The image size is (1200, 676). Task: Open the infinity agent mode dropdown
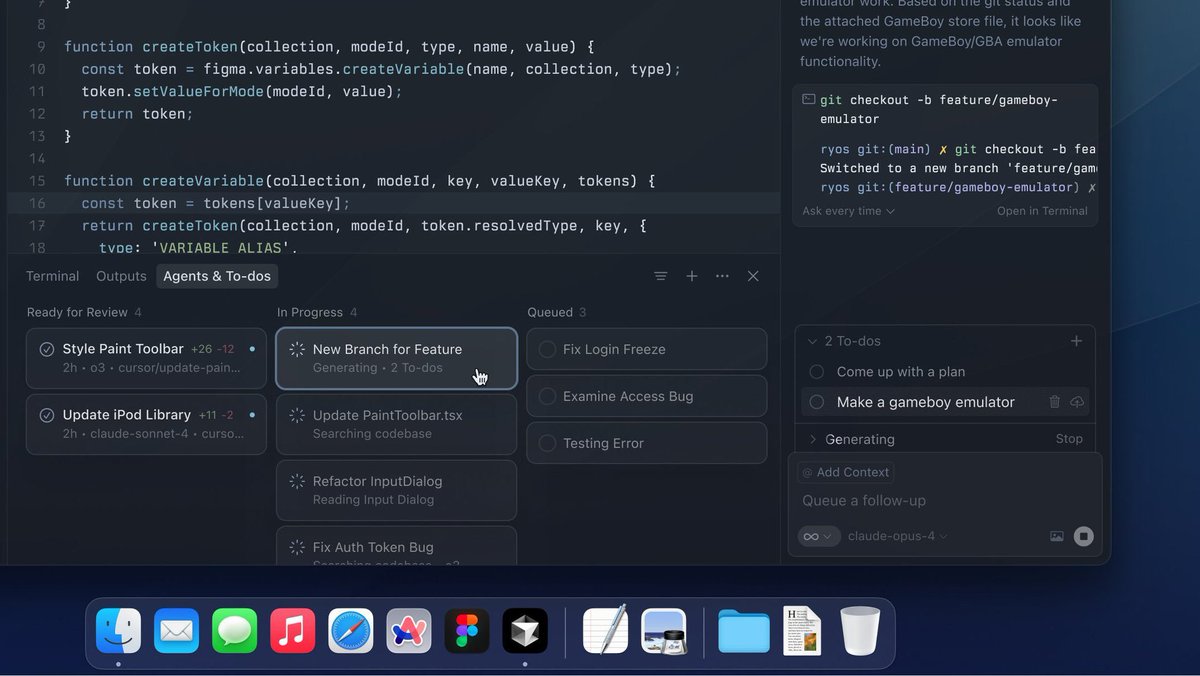tap(817, 536)
